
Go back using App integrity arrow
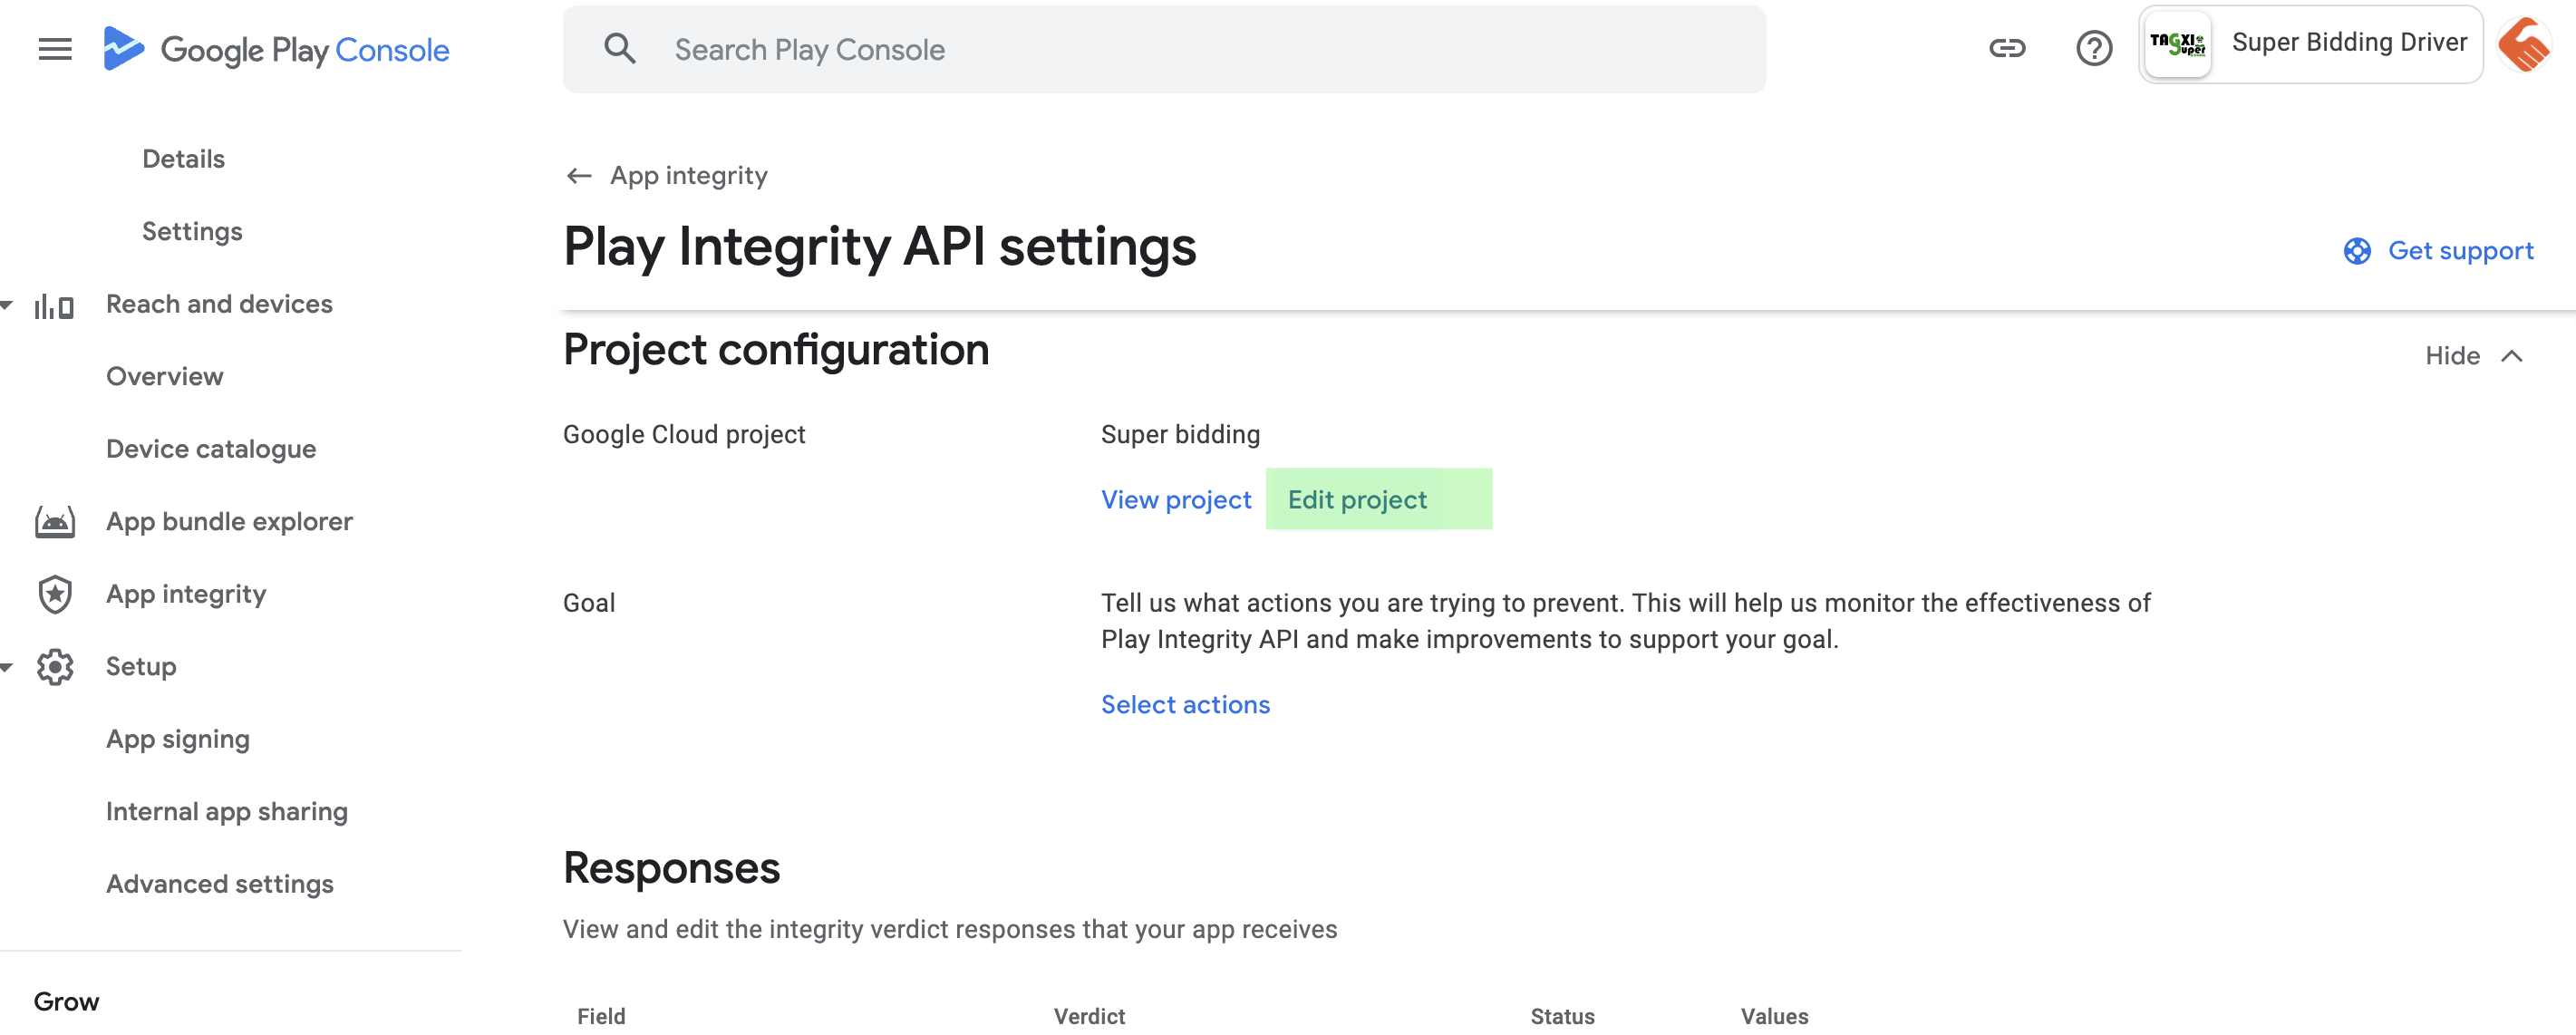(x=579, y=176)
